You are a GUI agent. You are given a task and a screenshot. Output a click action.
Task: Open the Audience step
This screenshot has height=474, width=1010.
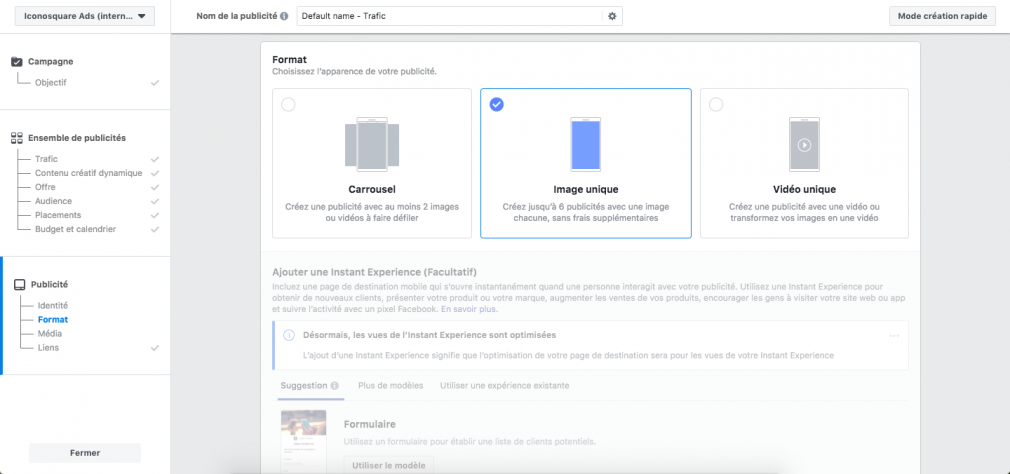pyautogui.click(x=53, y=202)
